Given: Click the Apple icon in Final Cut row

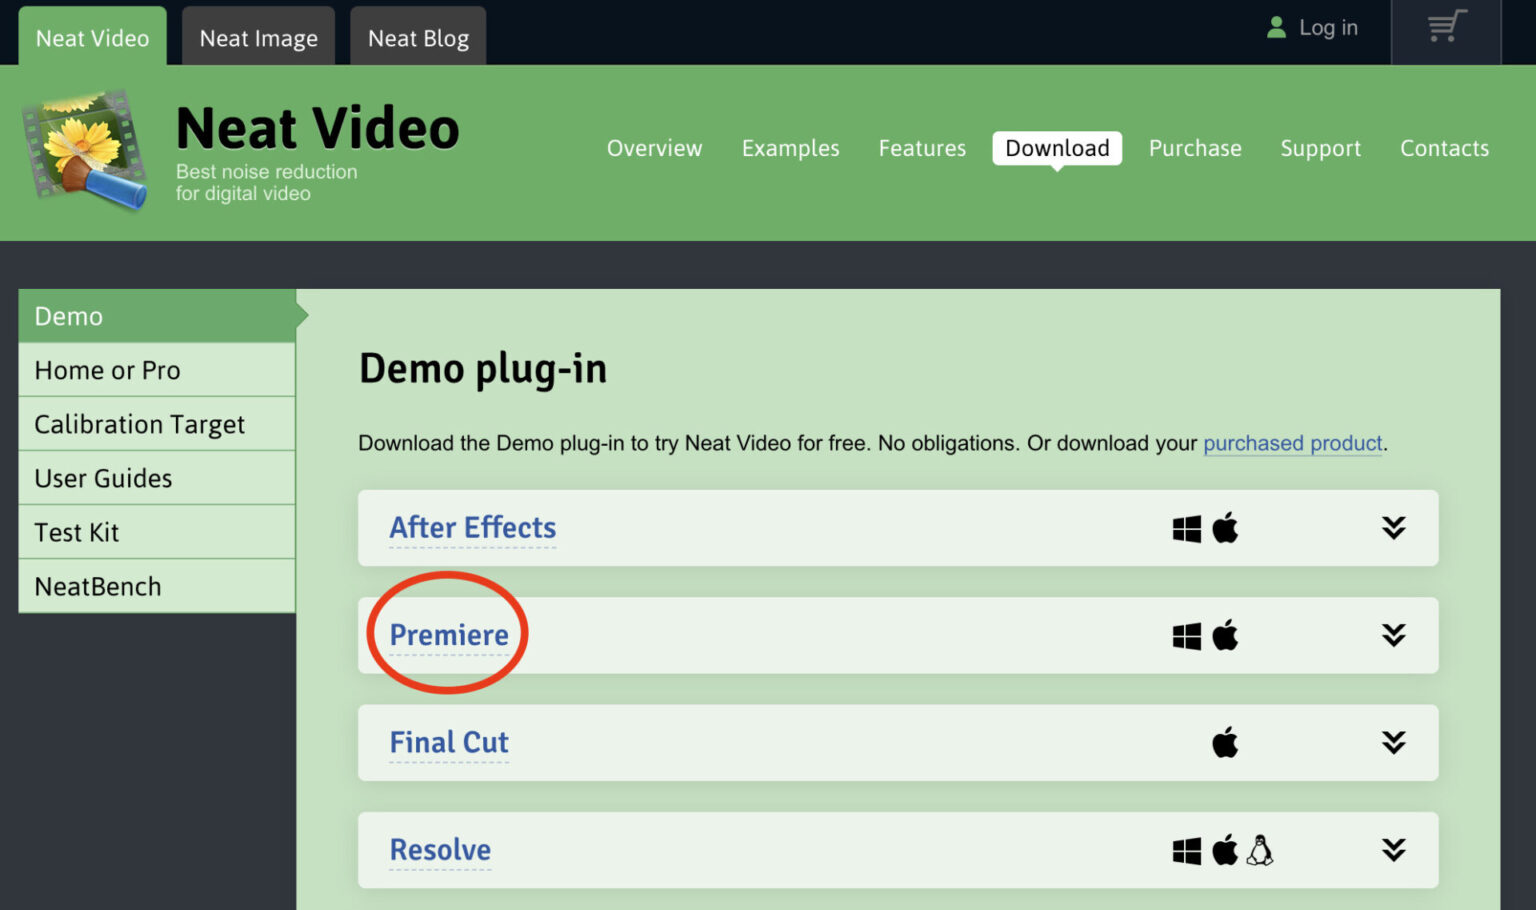Looking at the screenshot, I should click(1225, 742).
